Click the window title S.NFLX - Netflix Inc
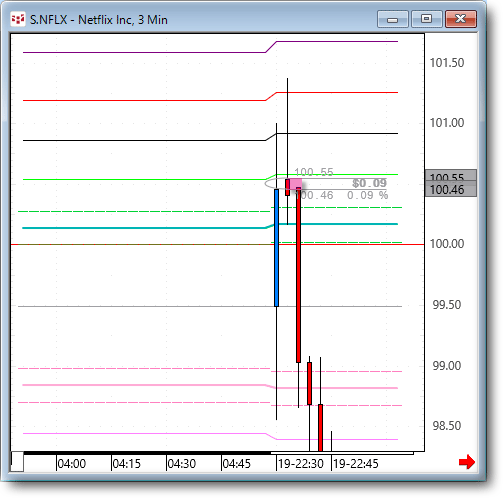This screenshot has width=504, height=499. [99, 20]
